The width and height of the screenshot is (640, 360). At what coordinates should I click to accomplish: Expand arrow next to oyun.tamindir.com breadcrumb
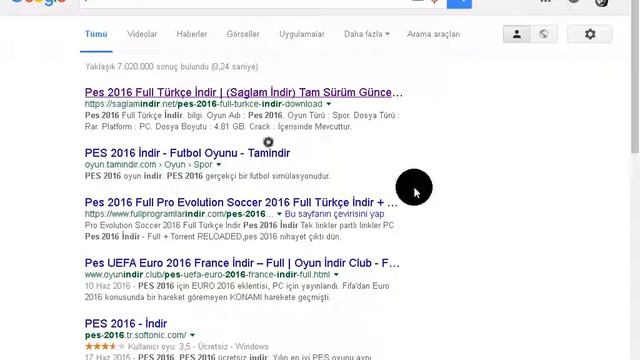coord(219,164)
